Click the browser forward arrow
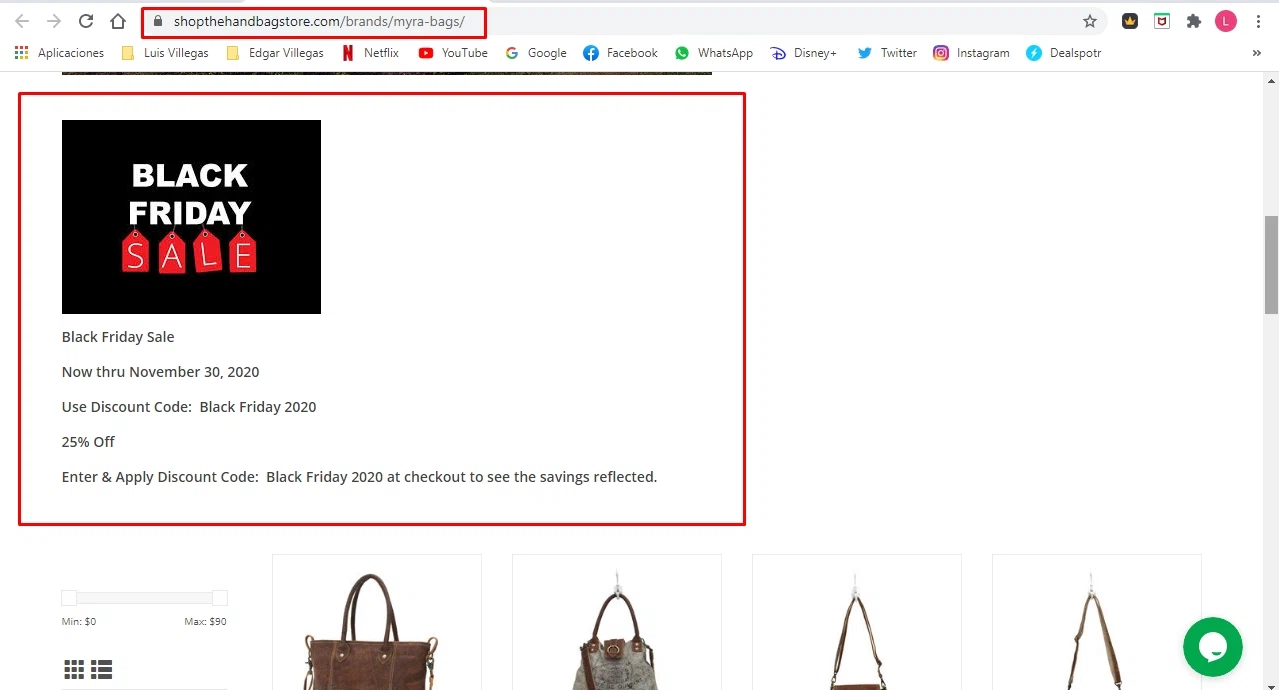Screen dimensions: 1279x690 (54, 21)
